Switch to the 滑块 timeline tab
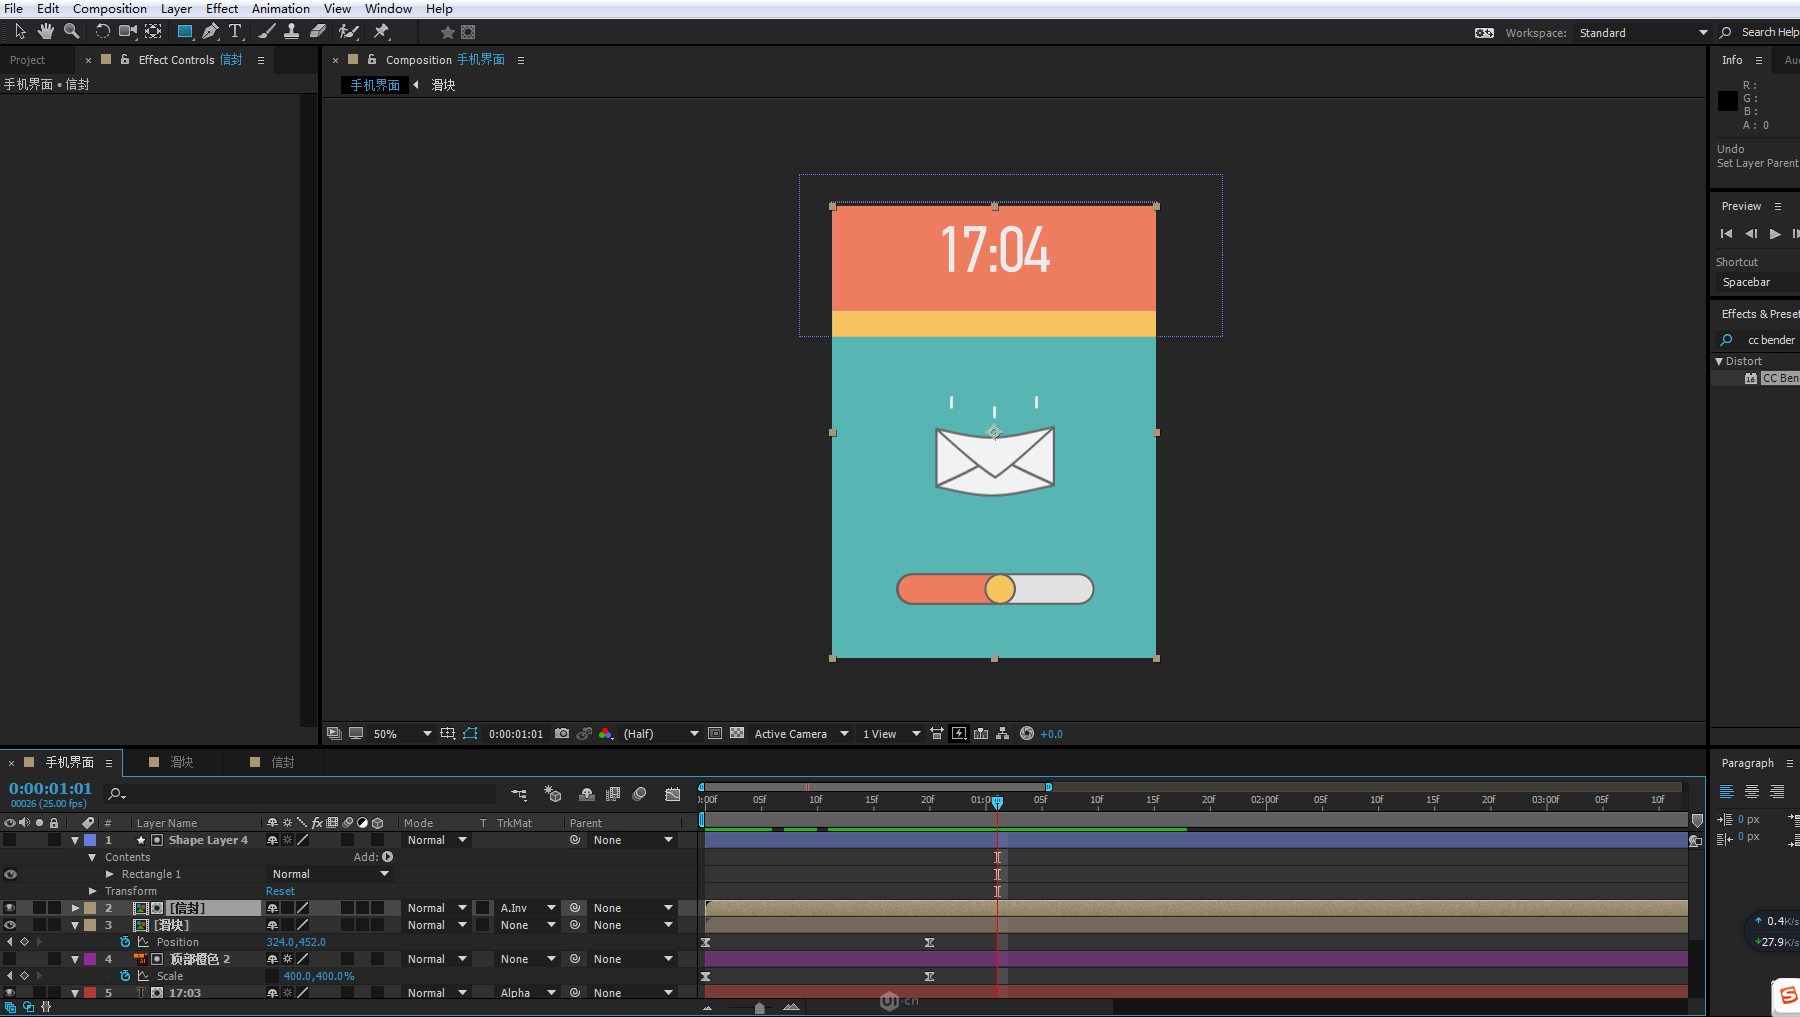 click(181, 762)
